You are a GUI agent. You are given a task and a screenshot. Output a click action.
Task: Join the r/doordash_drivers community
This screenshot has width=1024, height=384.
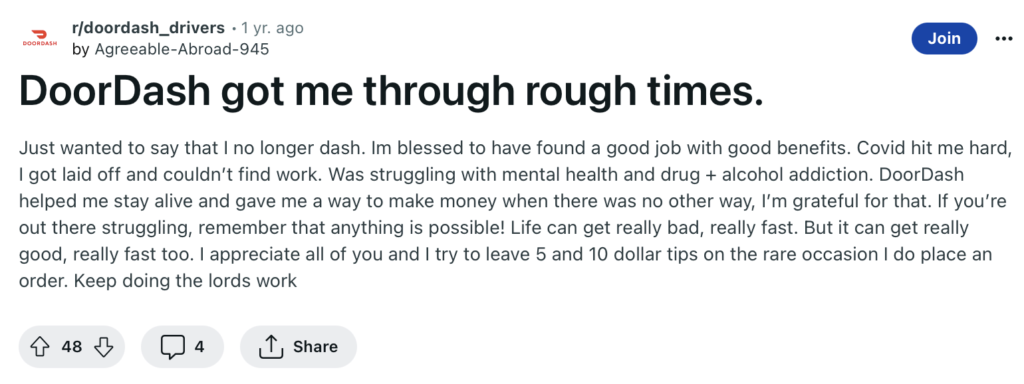coord(944,39)
